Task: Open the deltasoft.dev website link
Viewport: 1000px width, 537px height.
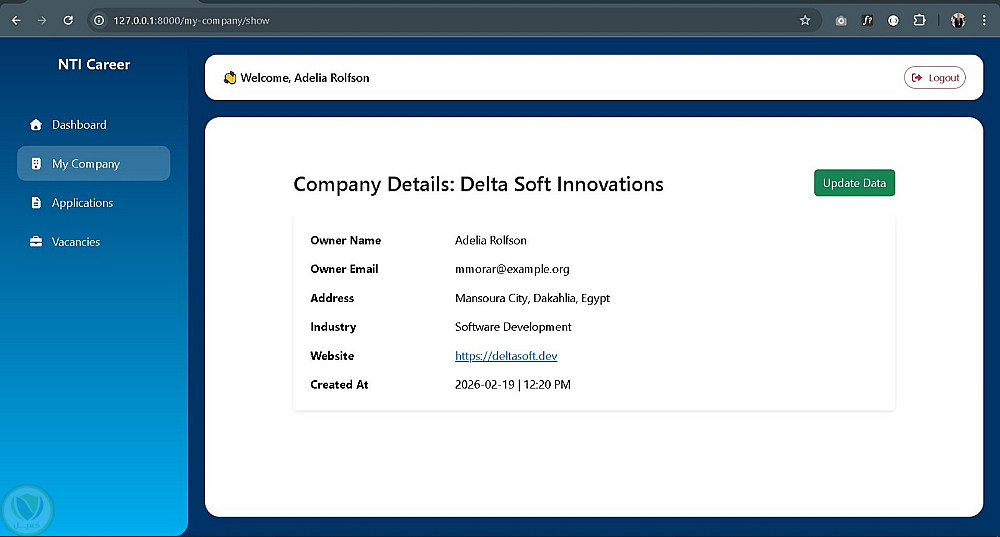Action: click(506, 356)
